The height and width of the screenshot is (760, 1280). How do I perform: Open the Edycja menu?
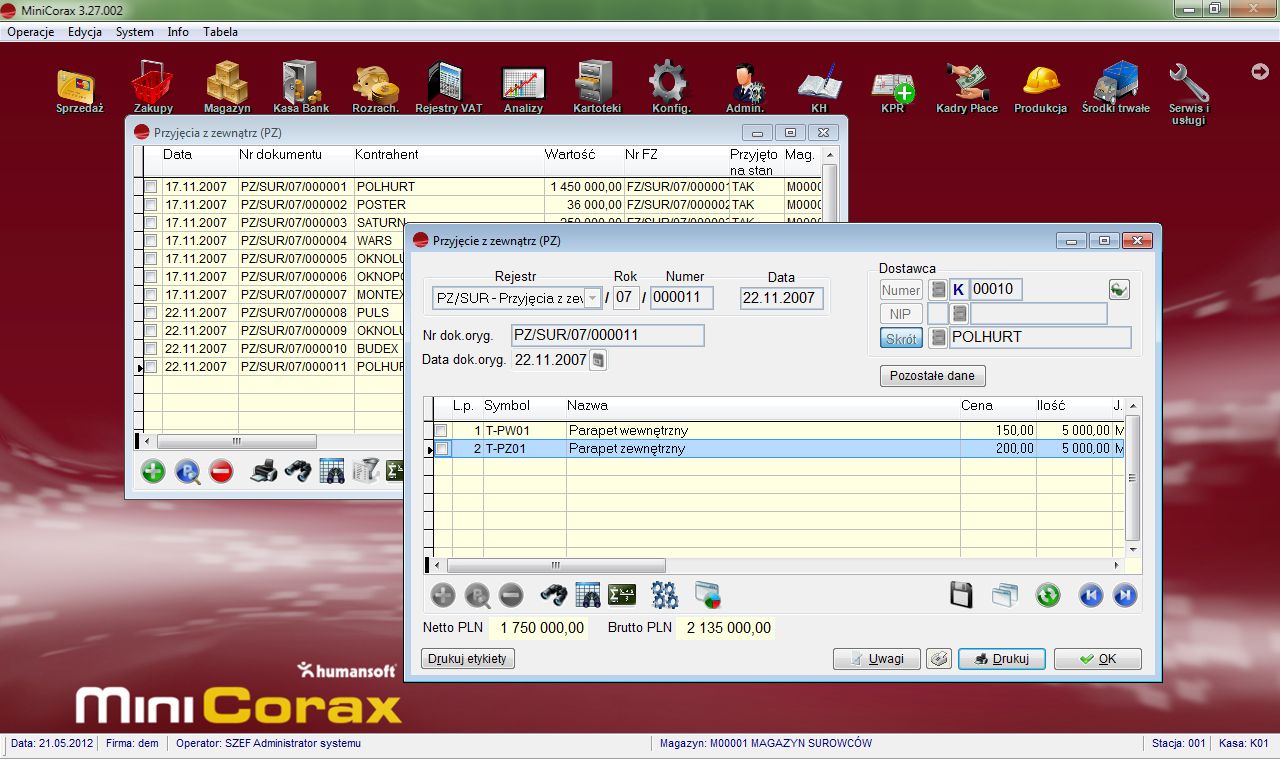click(x=85, y=32)
